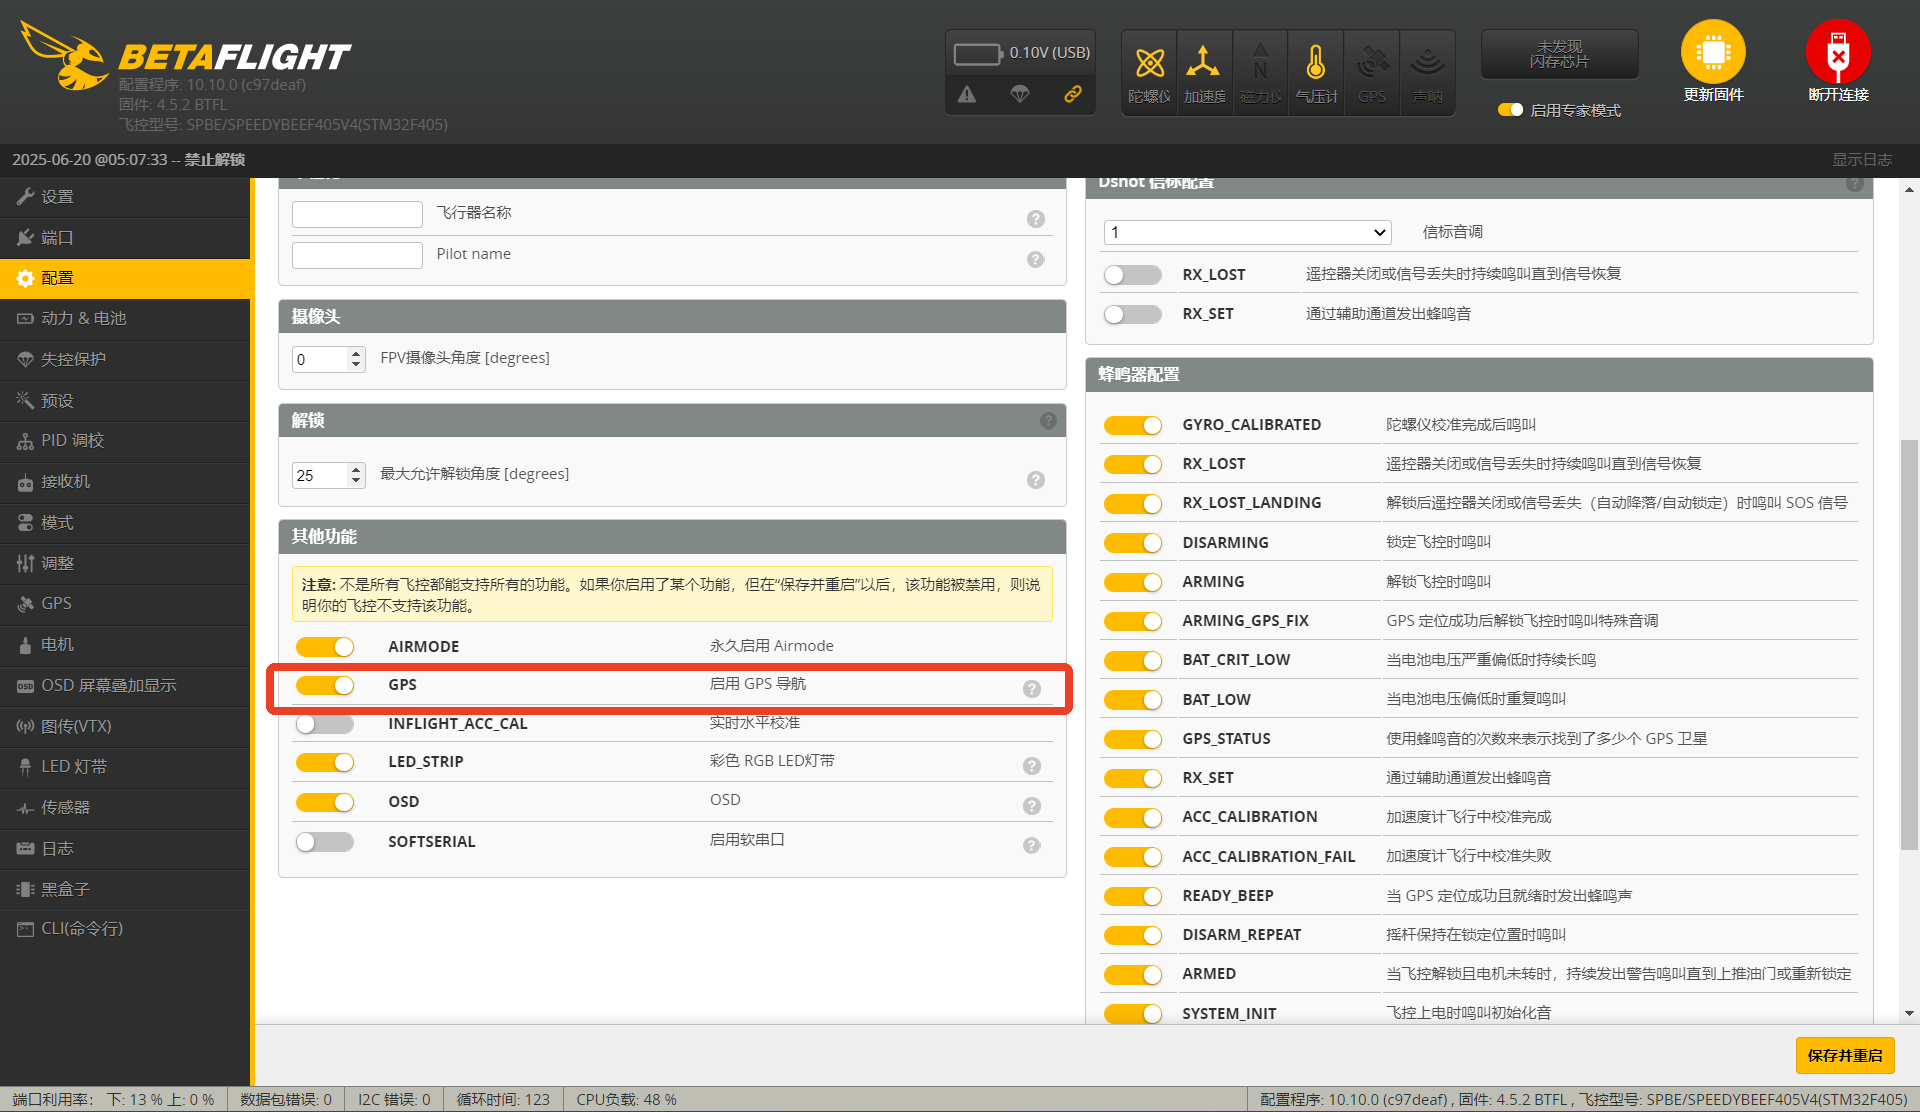This screenshot has width=1920, height=1112.
Task: Toggle OSD feature switch
Action: click(325, 802)
